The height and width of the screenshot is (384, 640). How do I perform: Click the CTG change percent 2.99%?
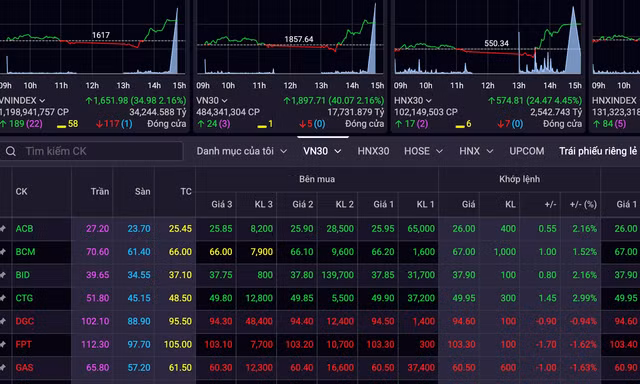tap(584, 298)
